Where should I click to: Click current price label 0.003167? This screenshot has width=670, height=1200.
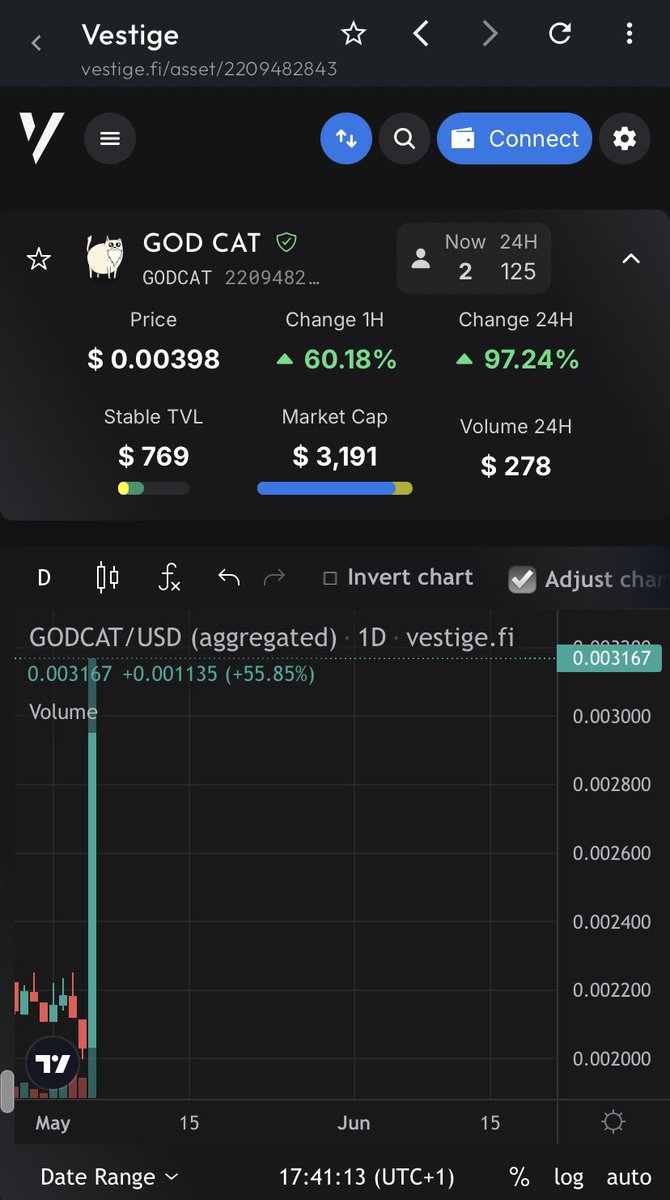(x=609, y=658)
